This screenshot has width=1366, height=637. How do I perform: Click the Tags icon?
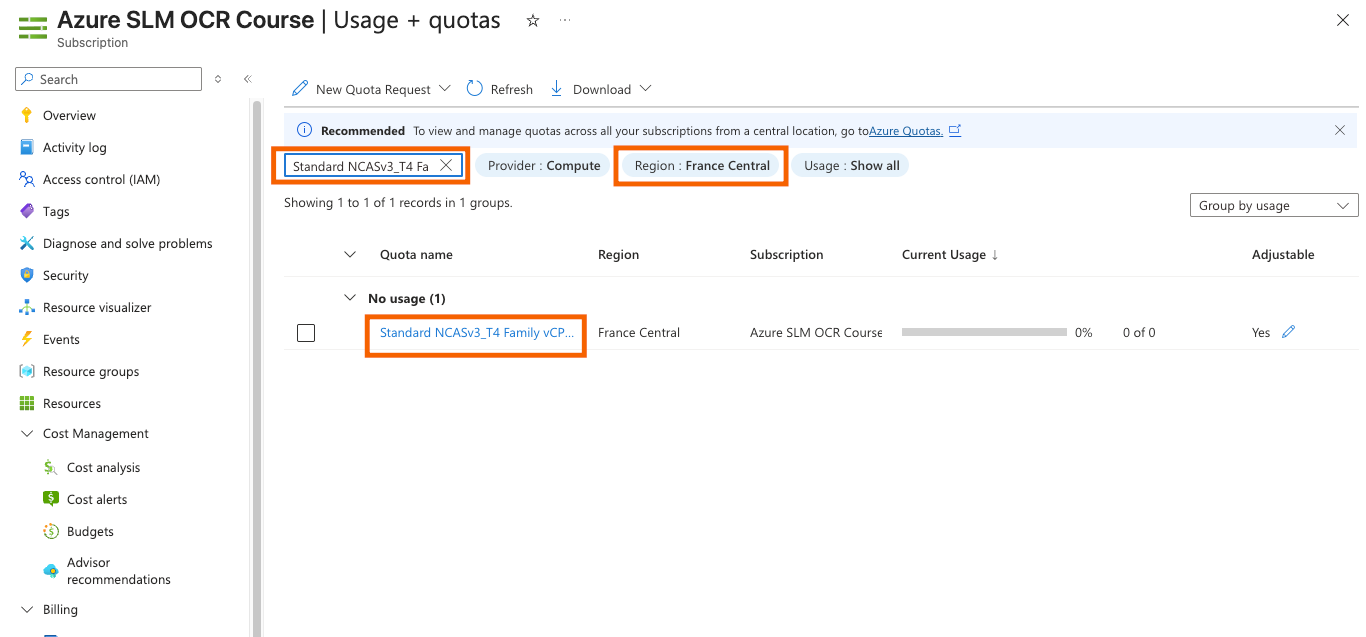27,211
